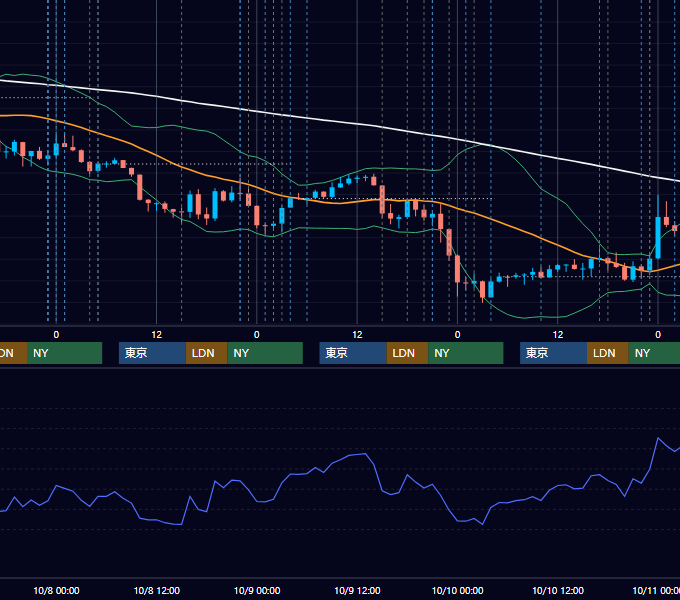Click the hour tick 12 above 10/8 12:00
The width and height of the screenshot is (680, 600).
(157, 335)
